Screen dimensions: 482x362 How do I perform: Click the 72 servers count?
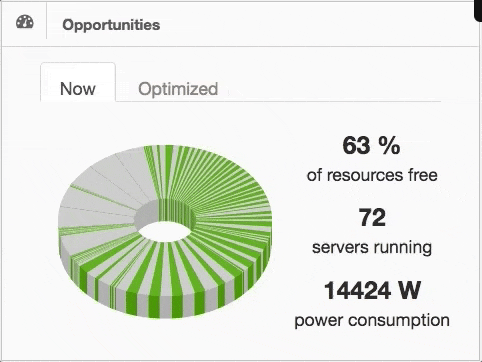tap(372, 217)
